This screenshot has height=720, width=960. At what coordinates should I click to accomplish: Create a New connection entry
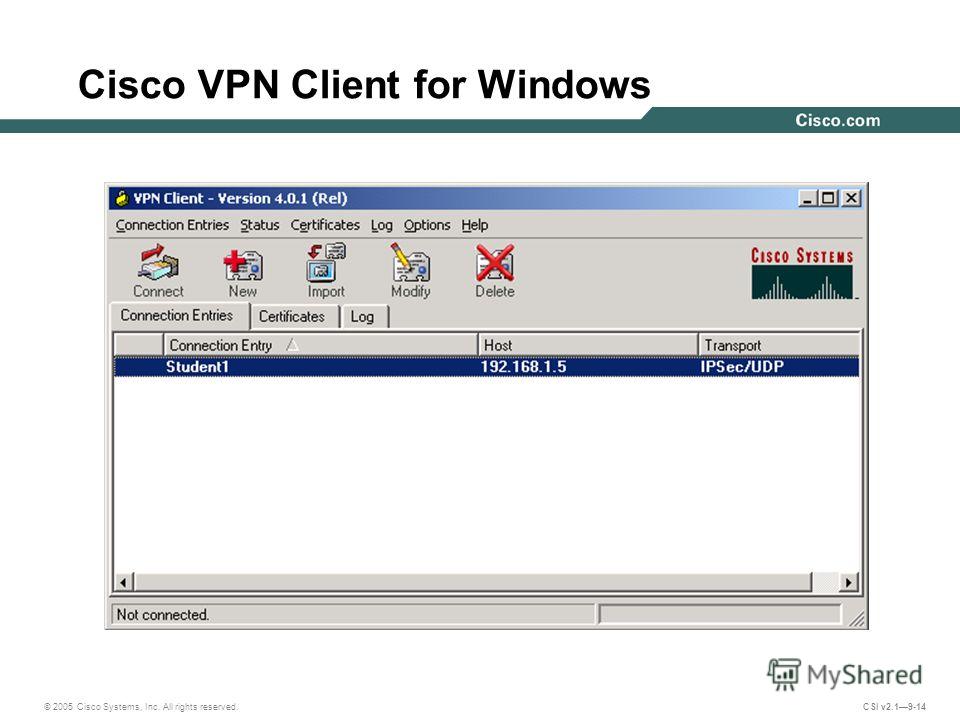(242, 271)
